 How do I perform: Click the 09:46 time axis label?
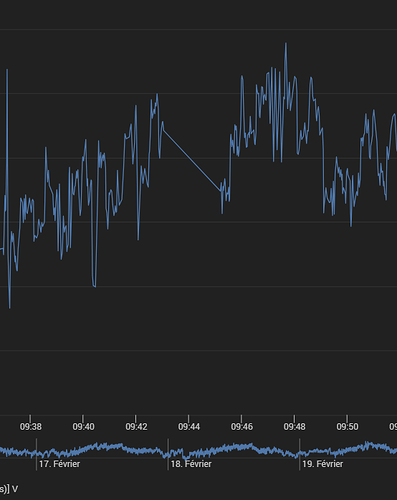click(242, 426)
